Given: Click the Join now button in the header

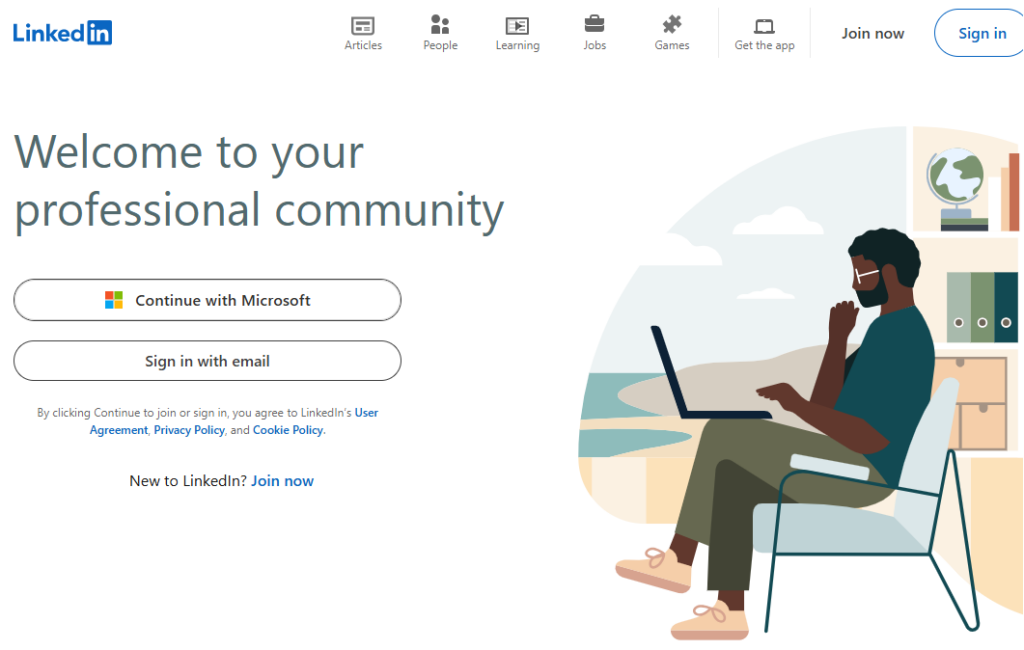Looking at the screenshot, I should [x=872, y=33].
